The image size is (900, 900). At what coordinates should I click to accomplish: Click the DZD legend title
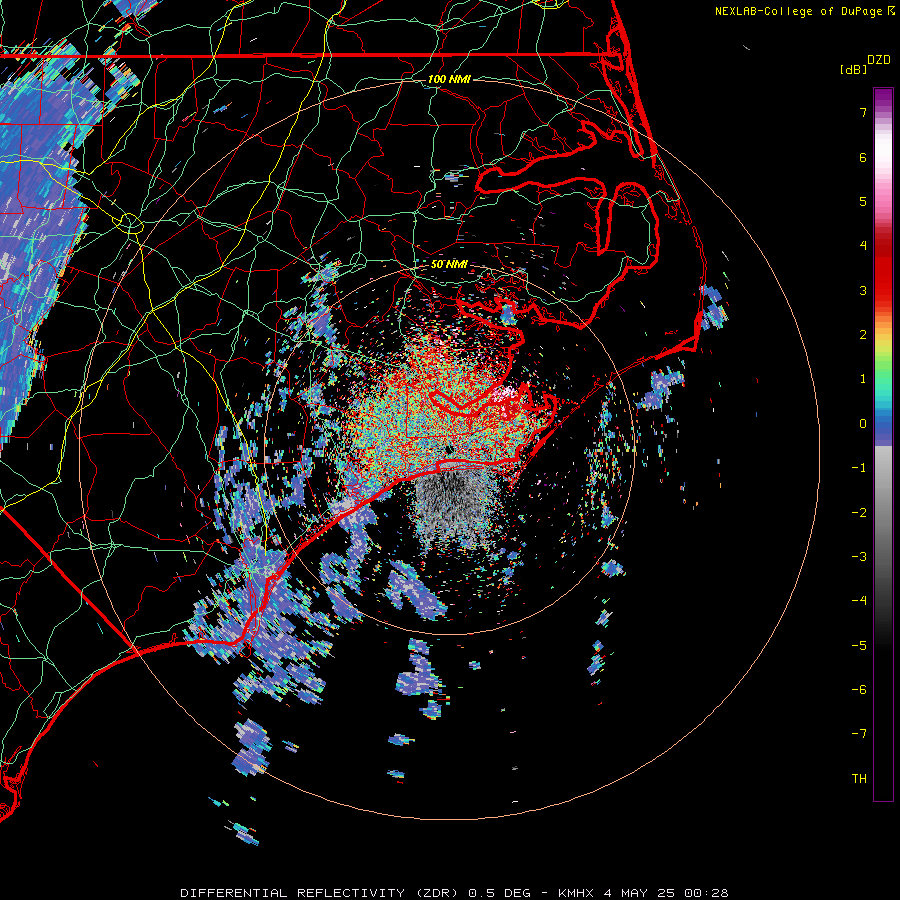[x=879, y=60]
